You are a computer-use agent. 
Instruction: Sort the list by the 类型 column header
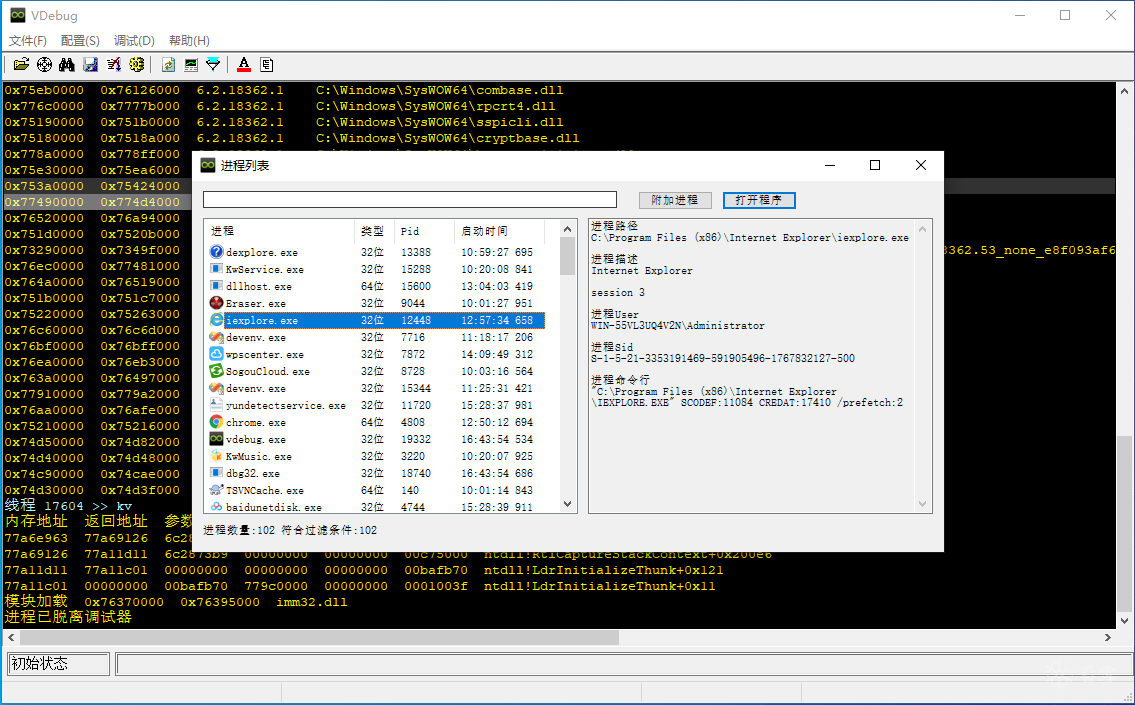374,231
